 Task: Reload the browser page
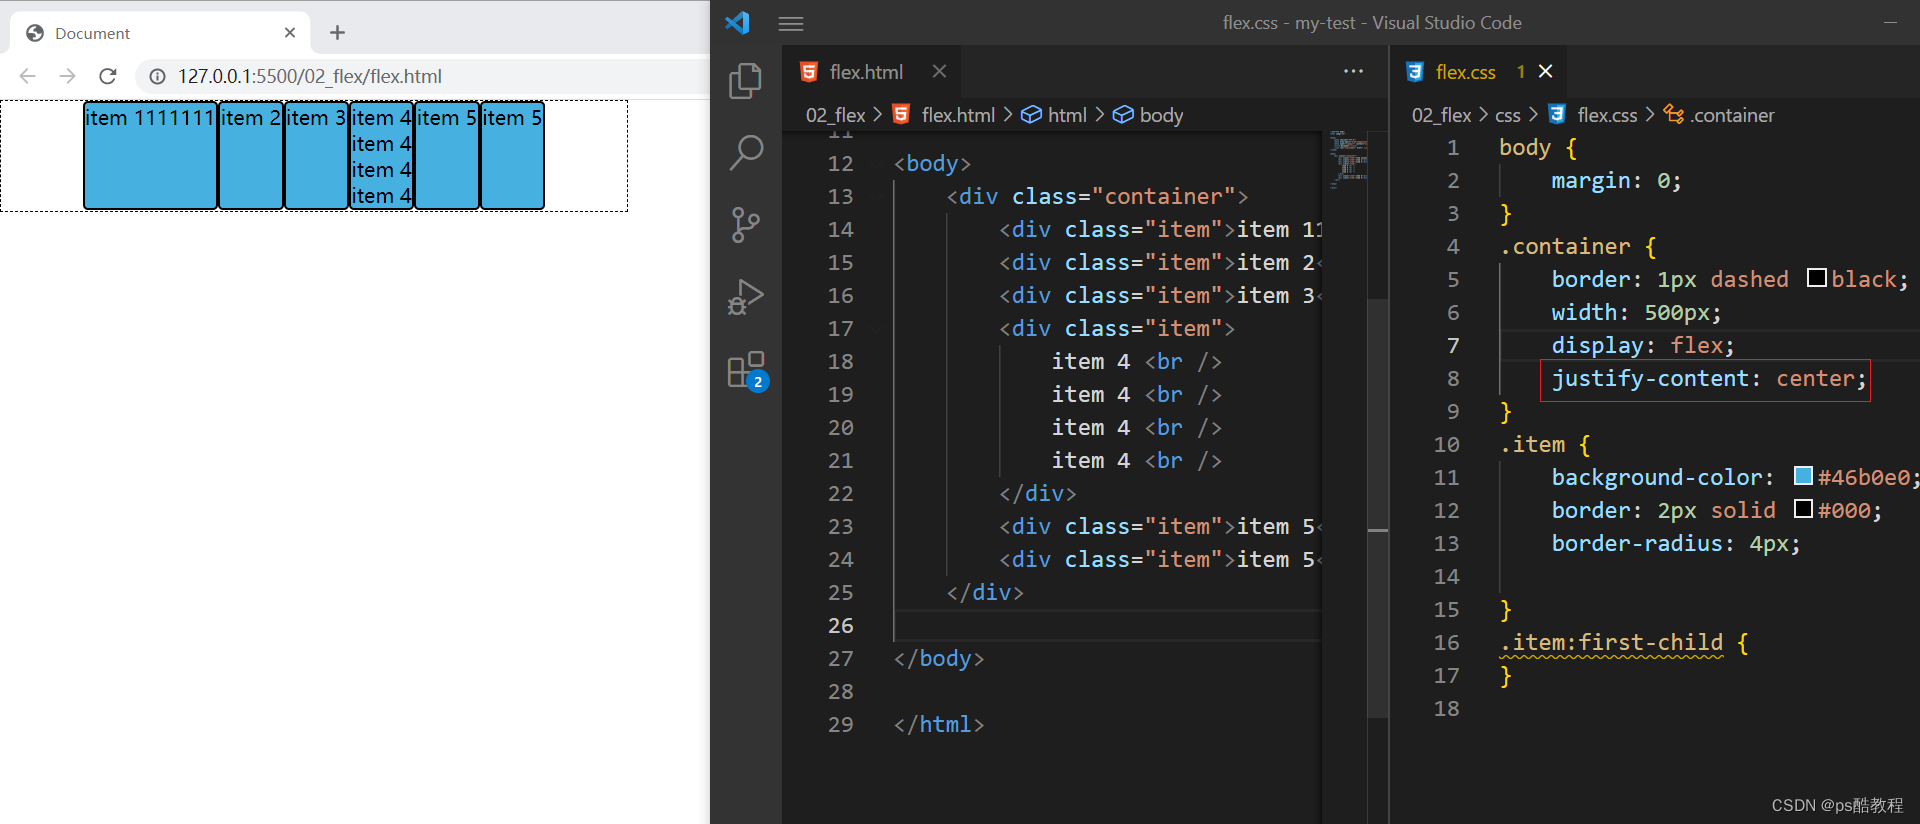(x=108, y=76)
